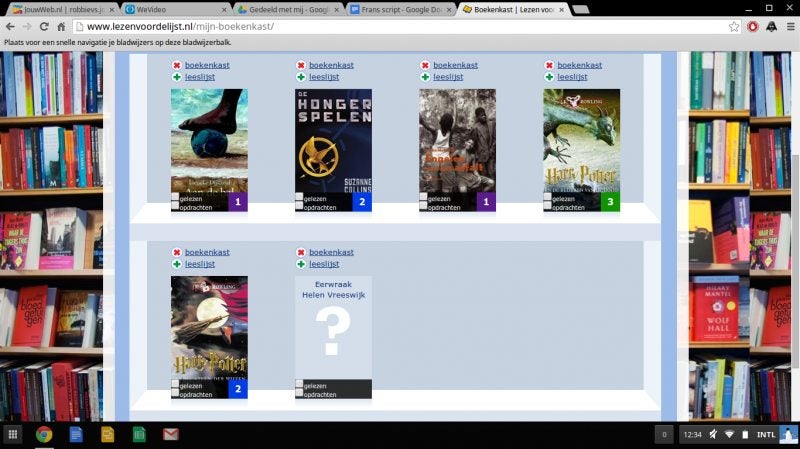Click green plus above the Harry Potter broomstick cover
Image resolution: width=800 pixels, height=449 pixels.
point(177,264)
